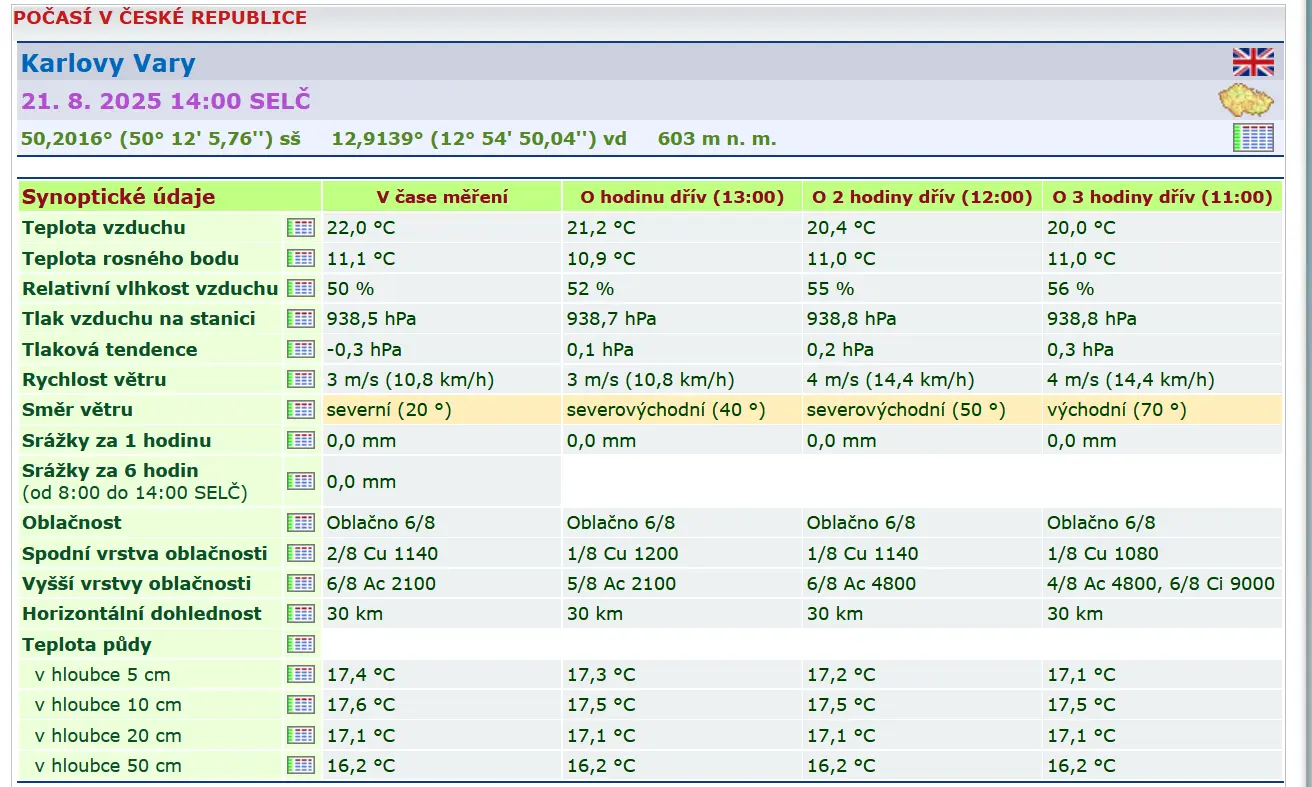Open the Czech Republic map icon
Viewport: 1312px width, 787px height.
tap(1245, 101)
